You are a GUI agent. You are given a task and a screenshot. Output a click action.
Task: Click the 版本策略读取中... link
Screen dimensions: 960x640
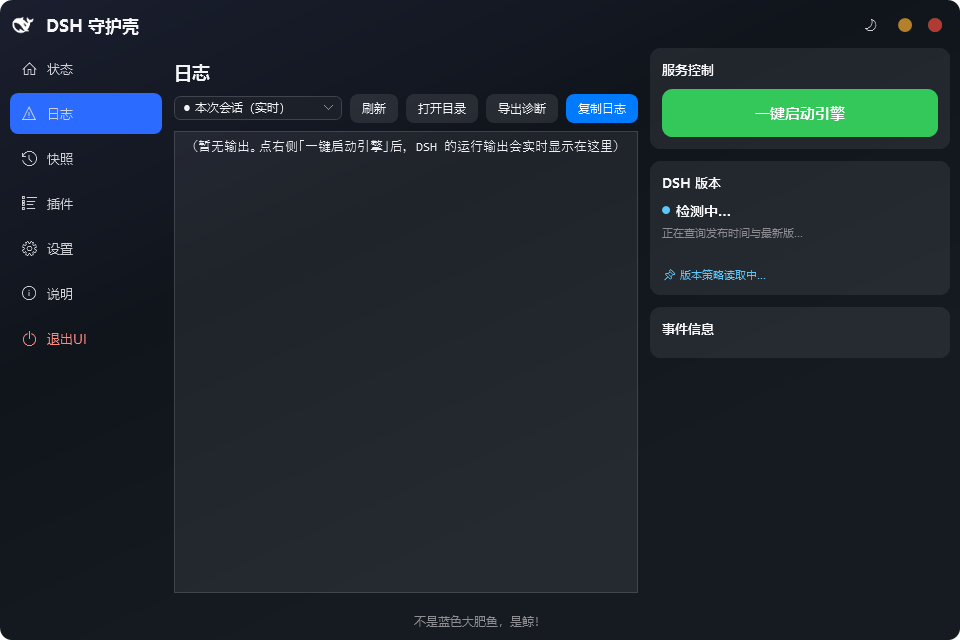click(x=722, y=275)
